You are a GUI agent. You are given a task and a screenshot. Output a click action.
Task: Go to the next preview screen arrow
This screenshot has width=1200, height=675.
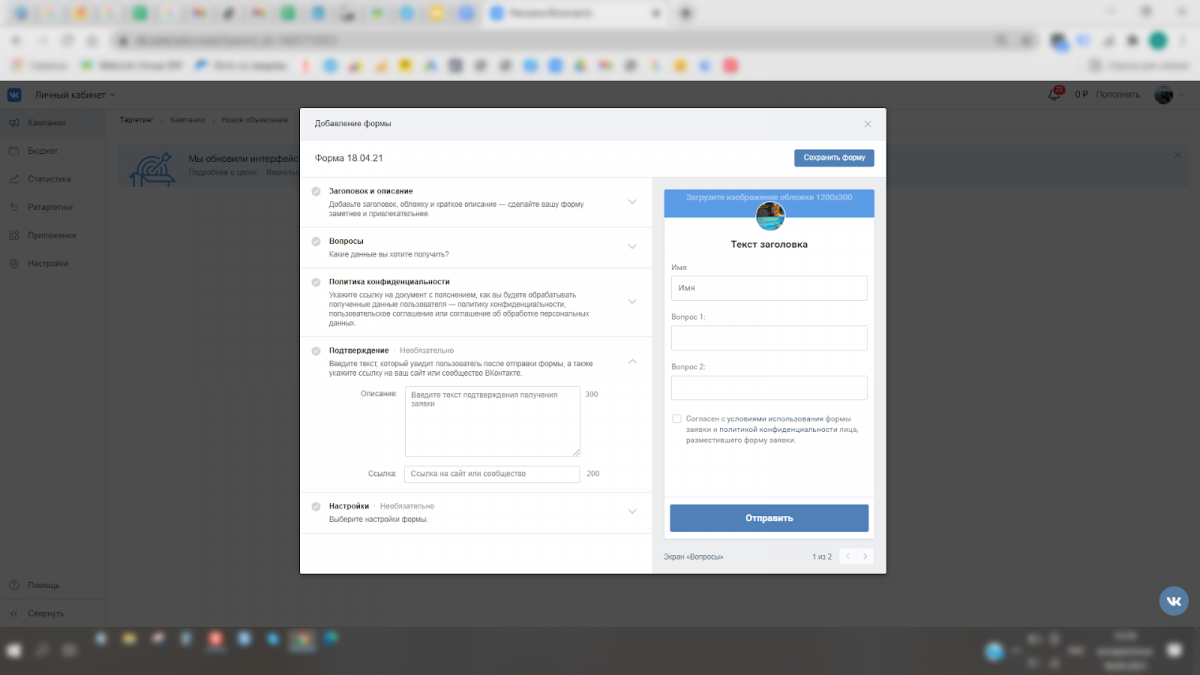tap(865, 556)
